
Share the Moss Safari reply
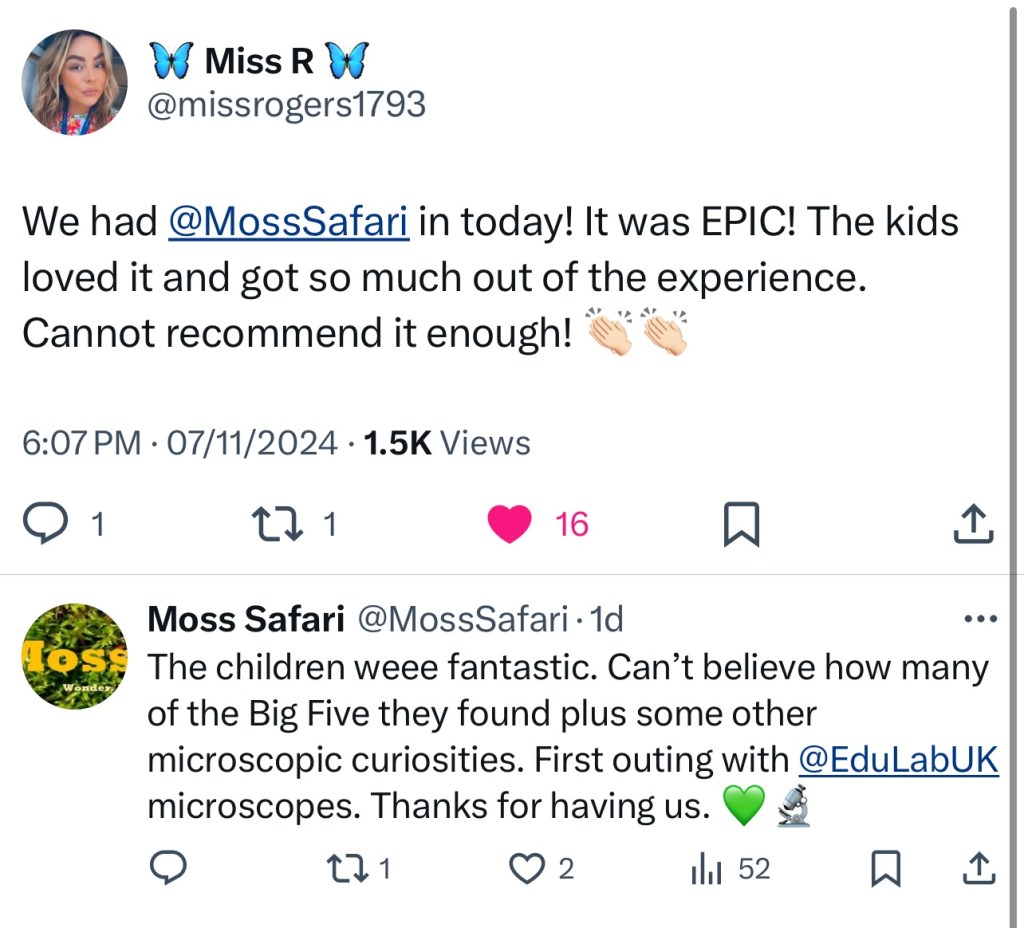pos(979,868)
